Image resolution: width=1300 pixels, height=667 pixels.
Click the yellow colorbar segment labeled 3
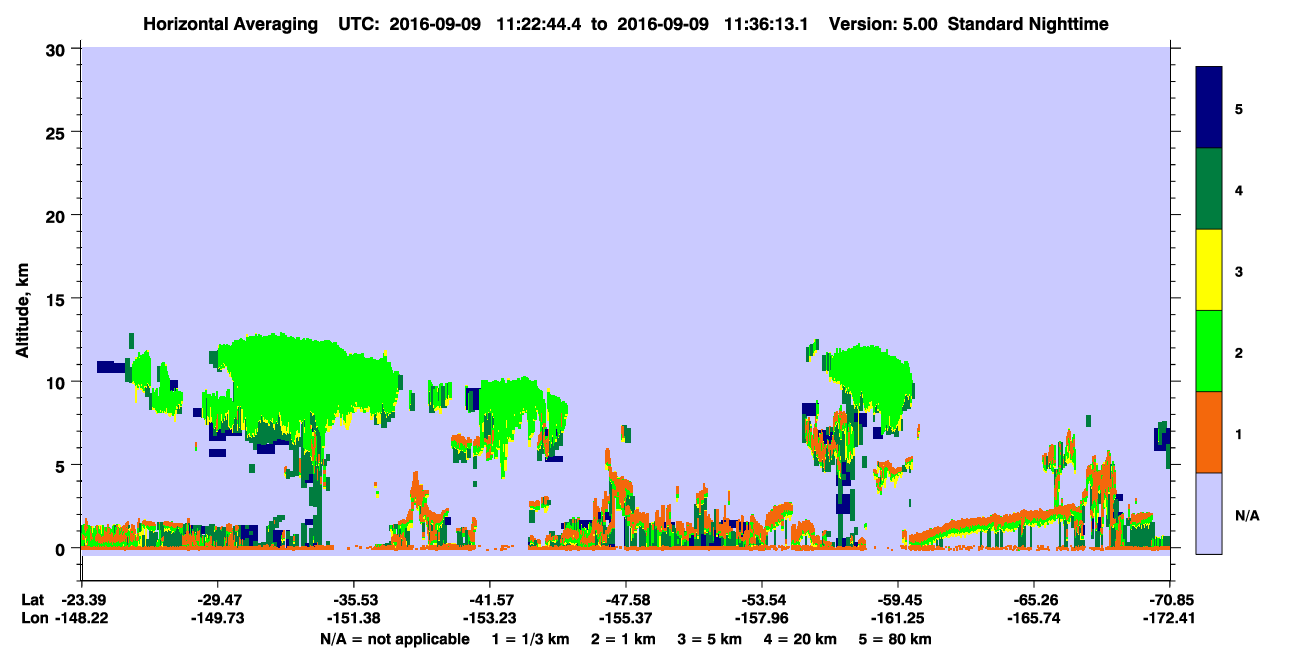pos(1209,270)
